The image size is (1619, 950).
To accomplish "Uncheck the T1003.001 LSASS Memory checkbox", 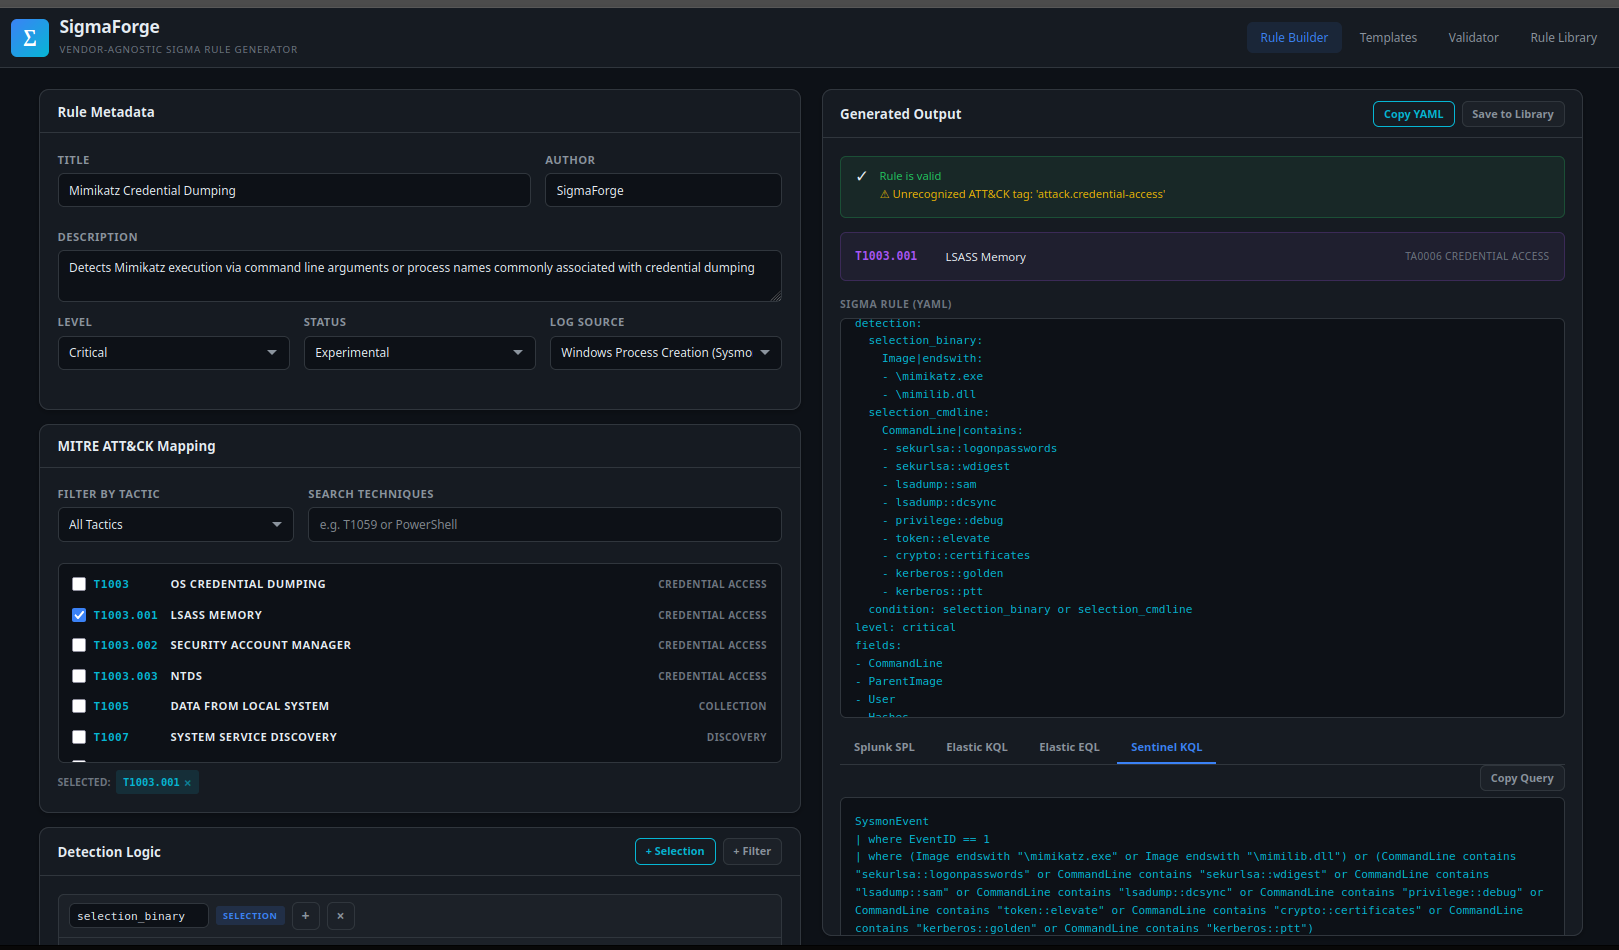I will coord(79,615).
